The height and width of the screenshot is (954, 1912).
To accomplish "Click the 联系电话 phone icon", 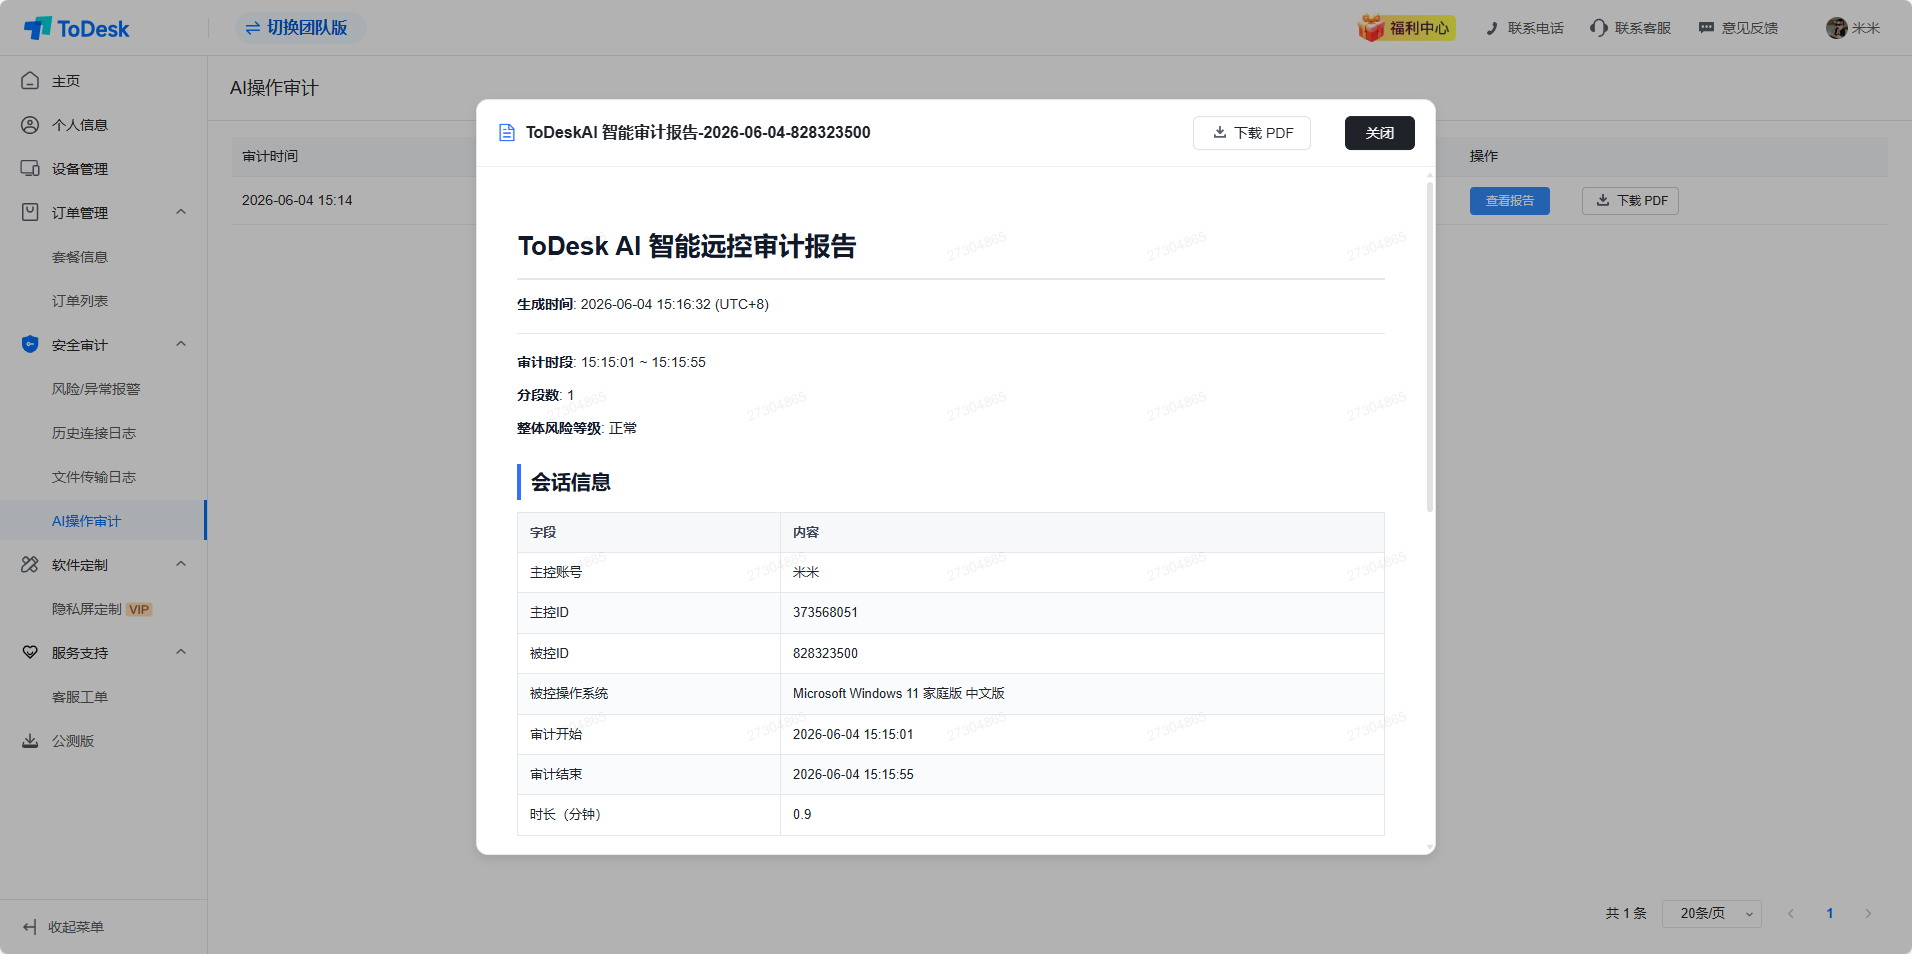I will 1492,28.
